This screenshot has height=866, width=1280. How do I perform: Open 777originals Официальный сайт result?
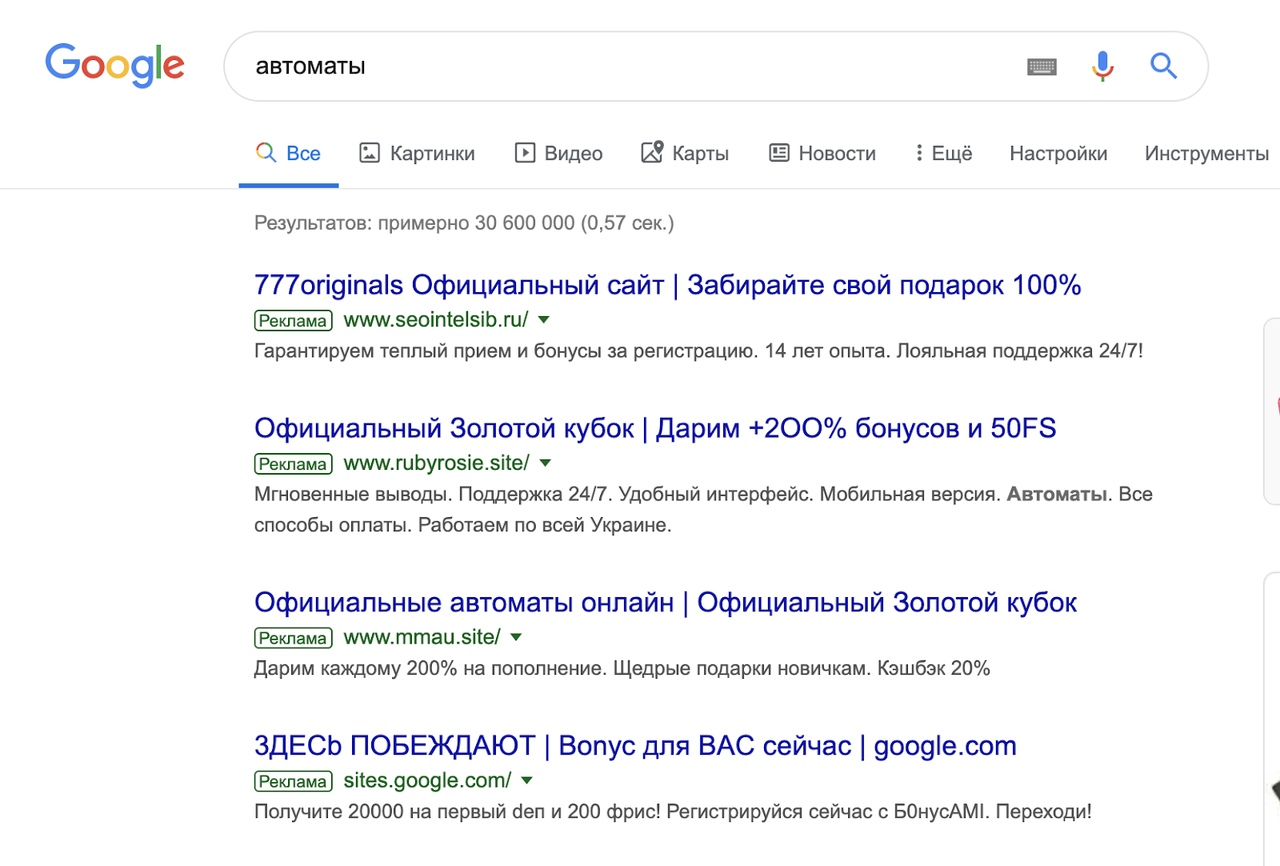click(668, 285)
